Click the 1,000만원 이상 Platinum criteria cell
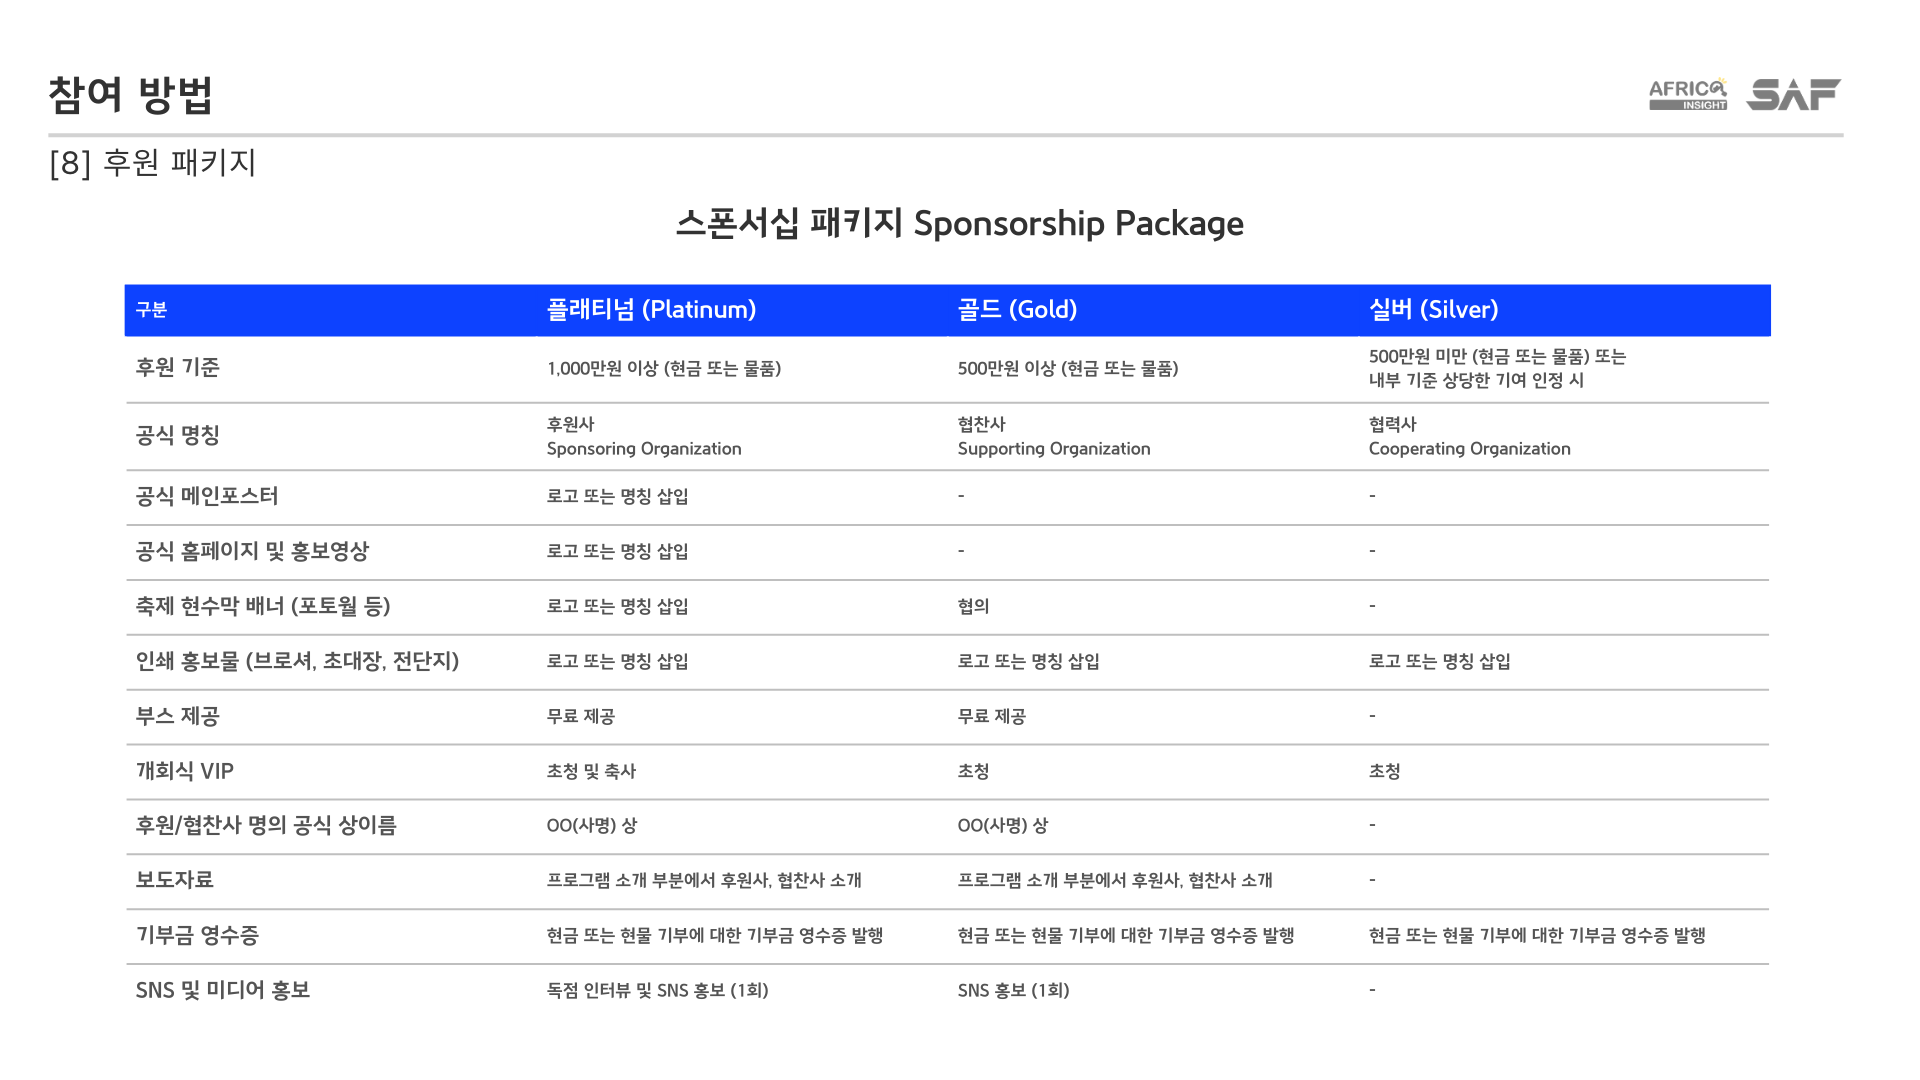 coord(664,368)
